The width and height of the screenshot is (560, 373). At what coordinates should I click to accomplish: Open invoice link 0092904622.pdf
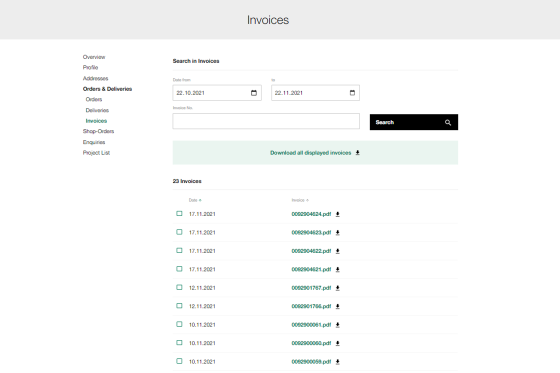pyautogui.click(x=311, y=251)
